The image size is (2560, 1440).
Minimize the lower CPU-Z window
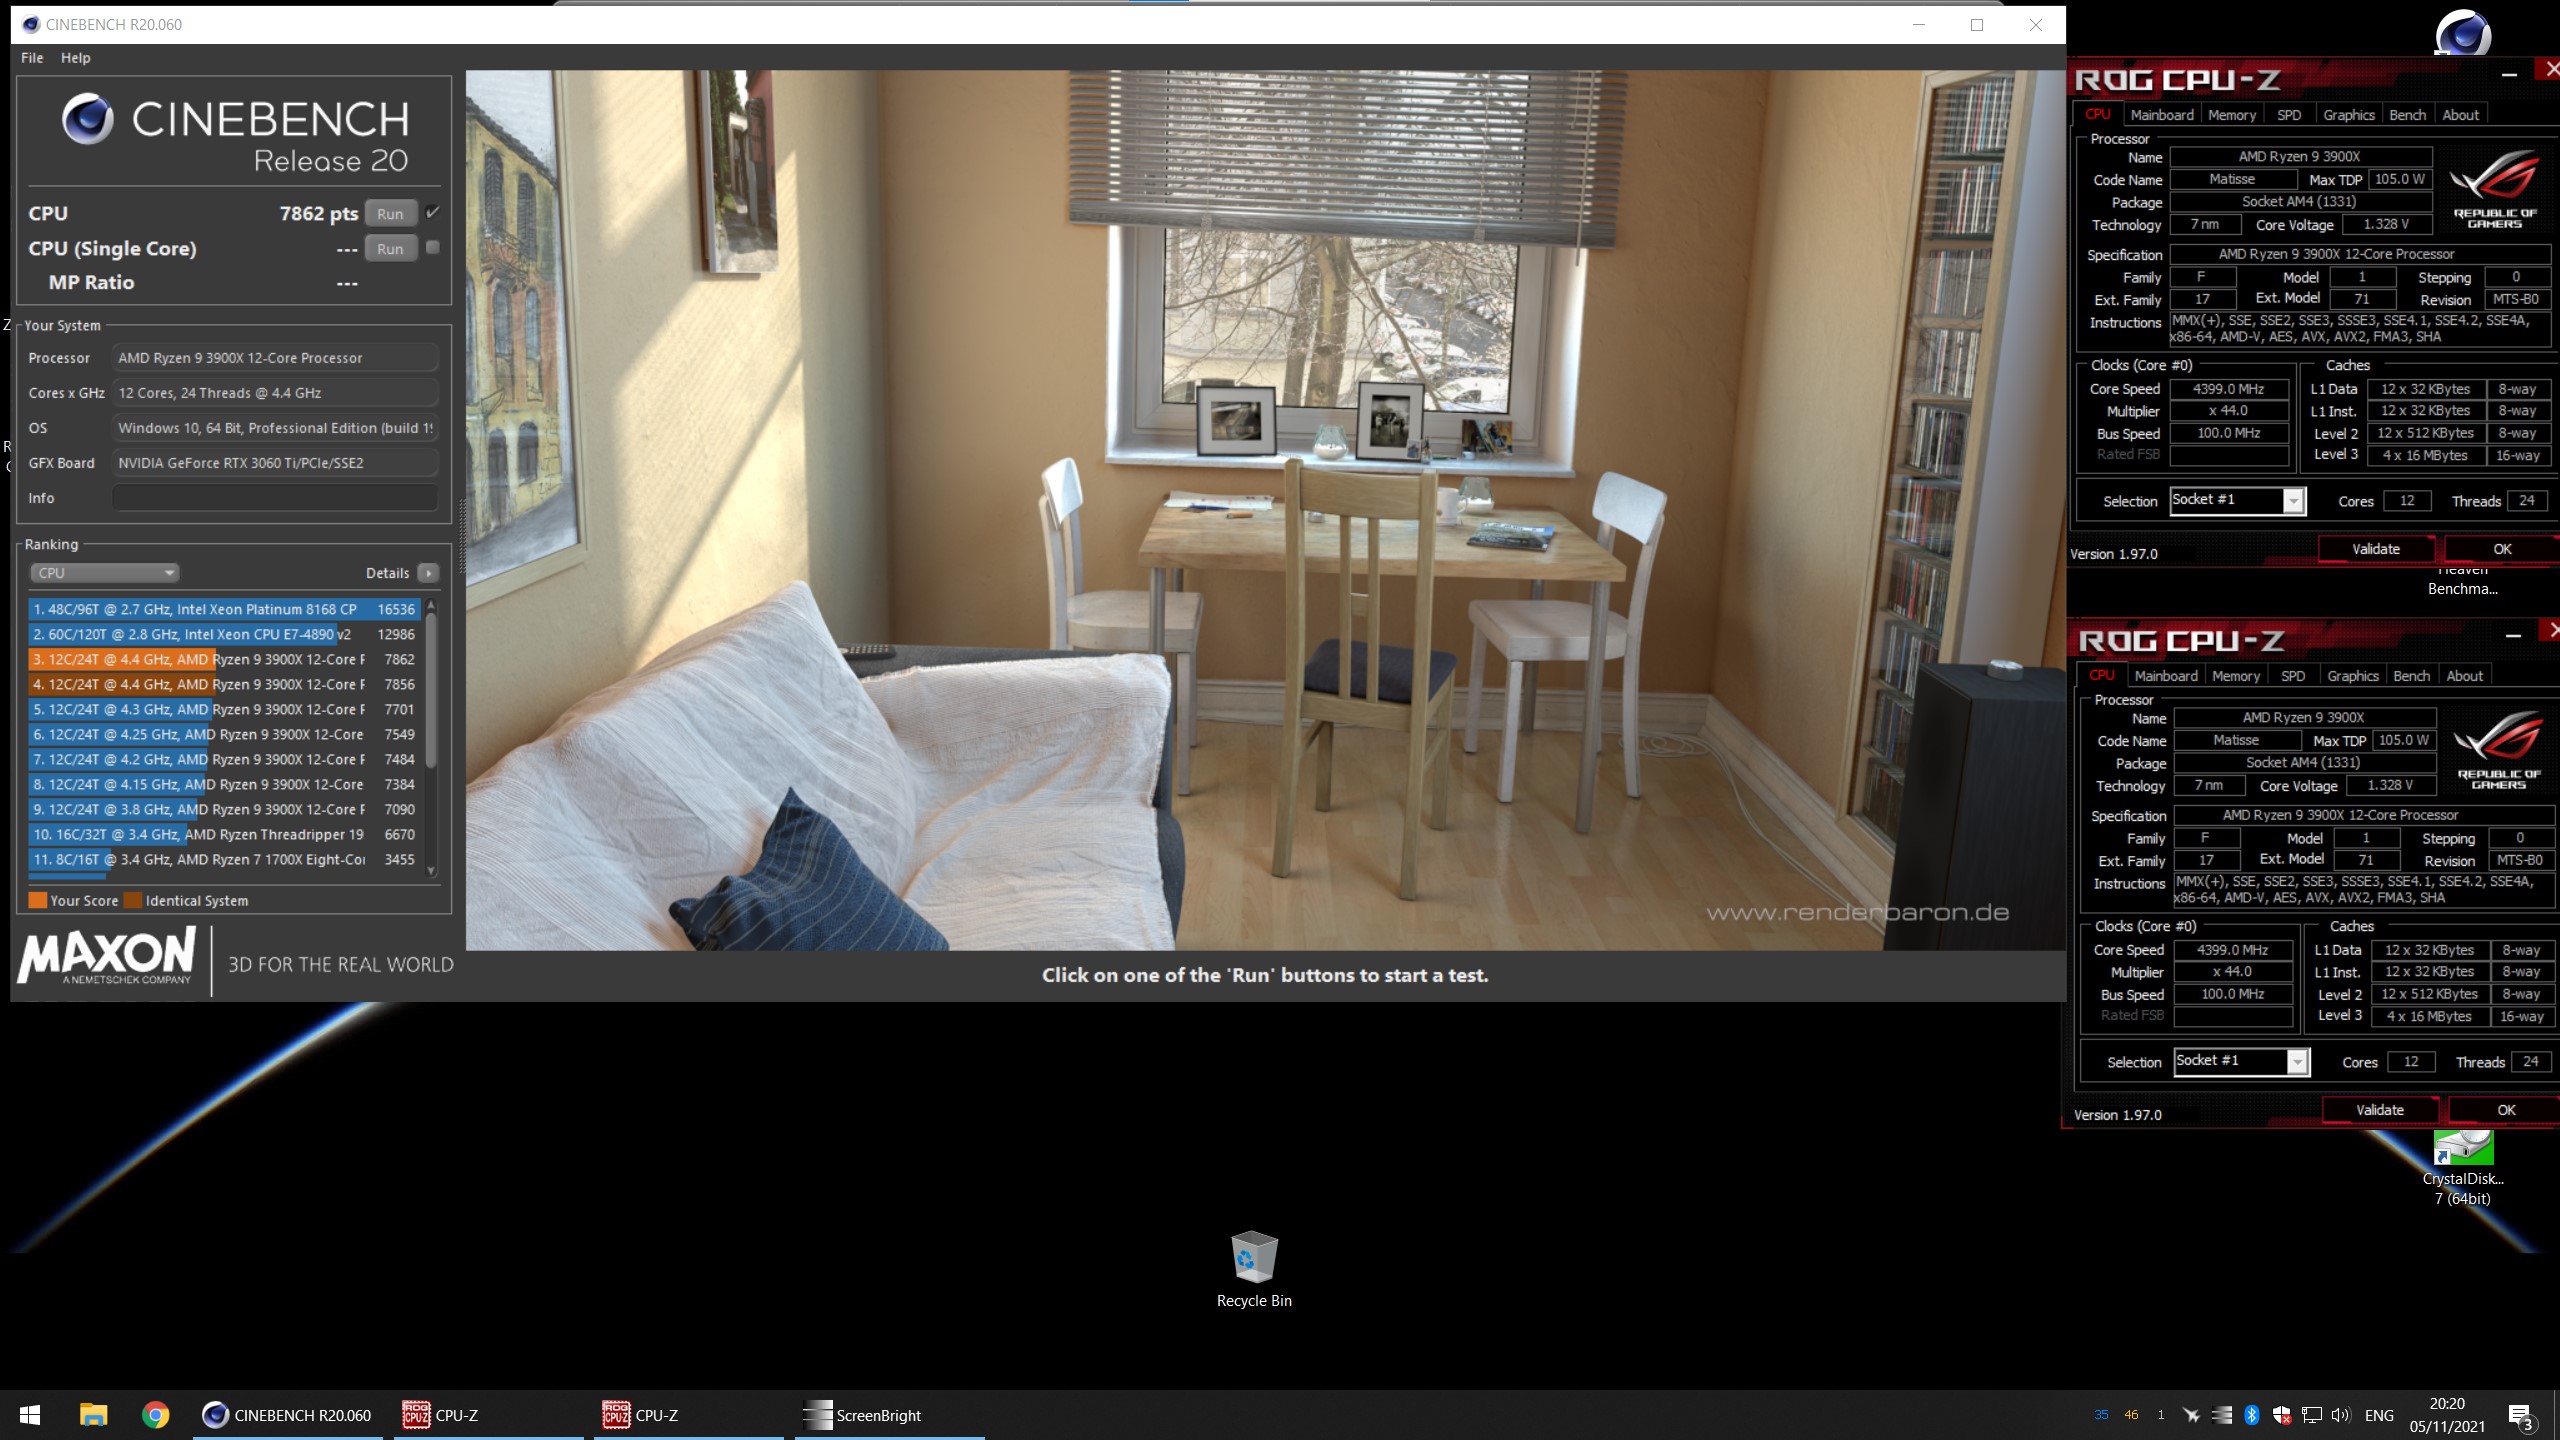point(2513,635)
